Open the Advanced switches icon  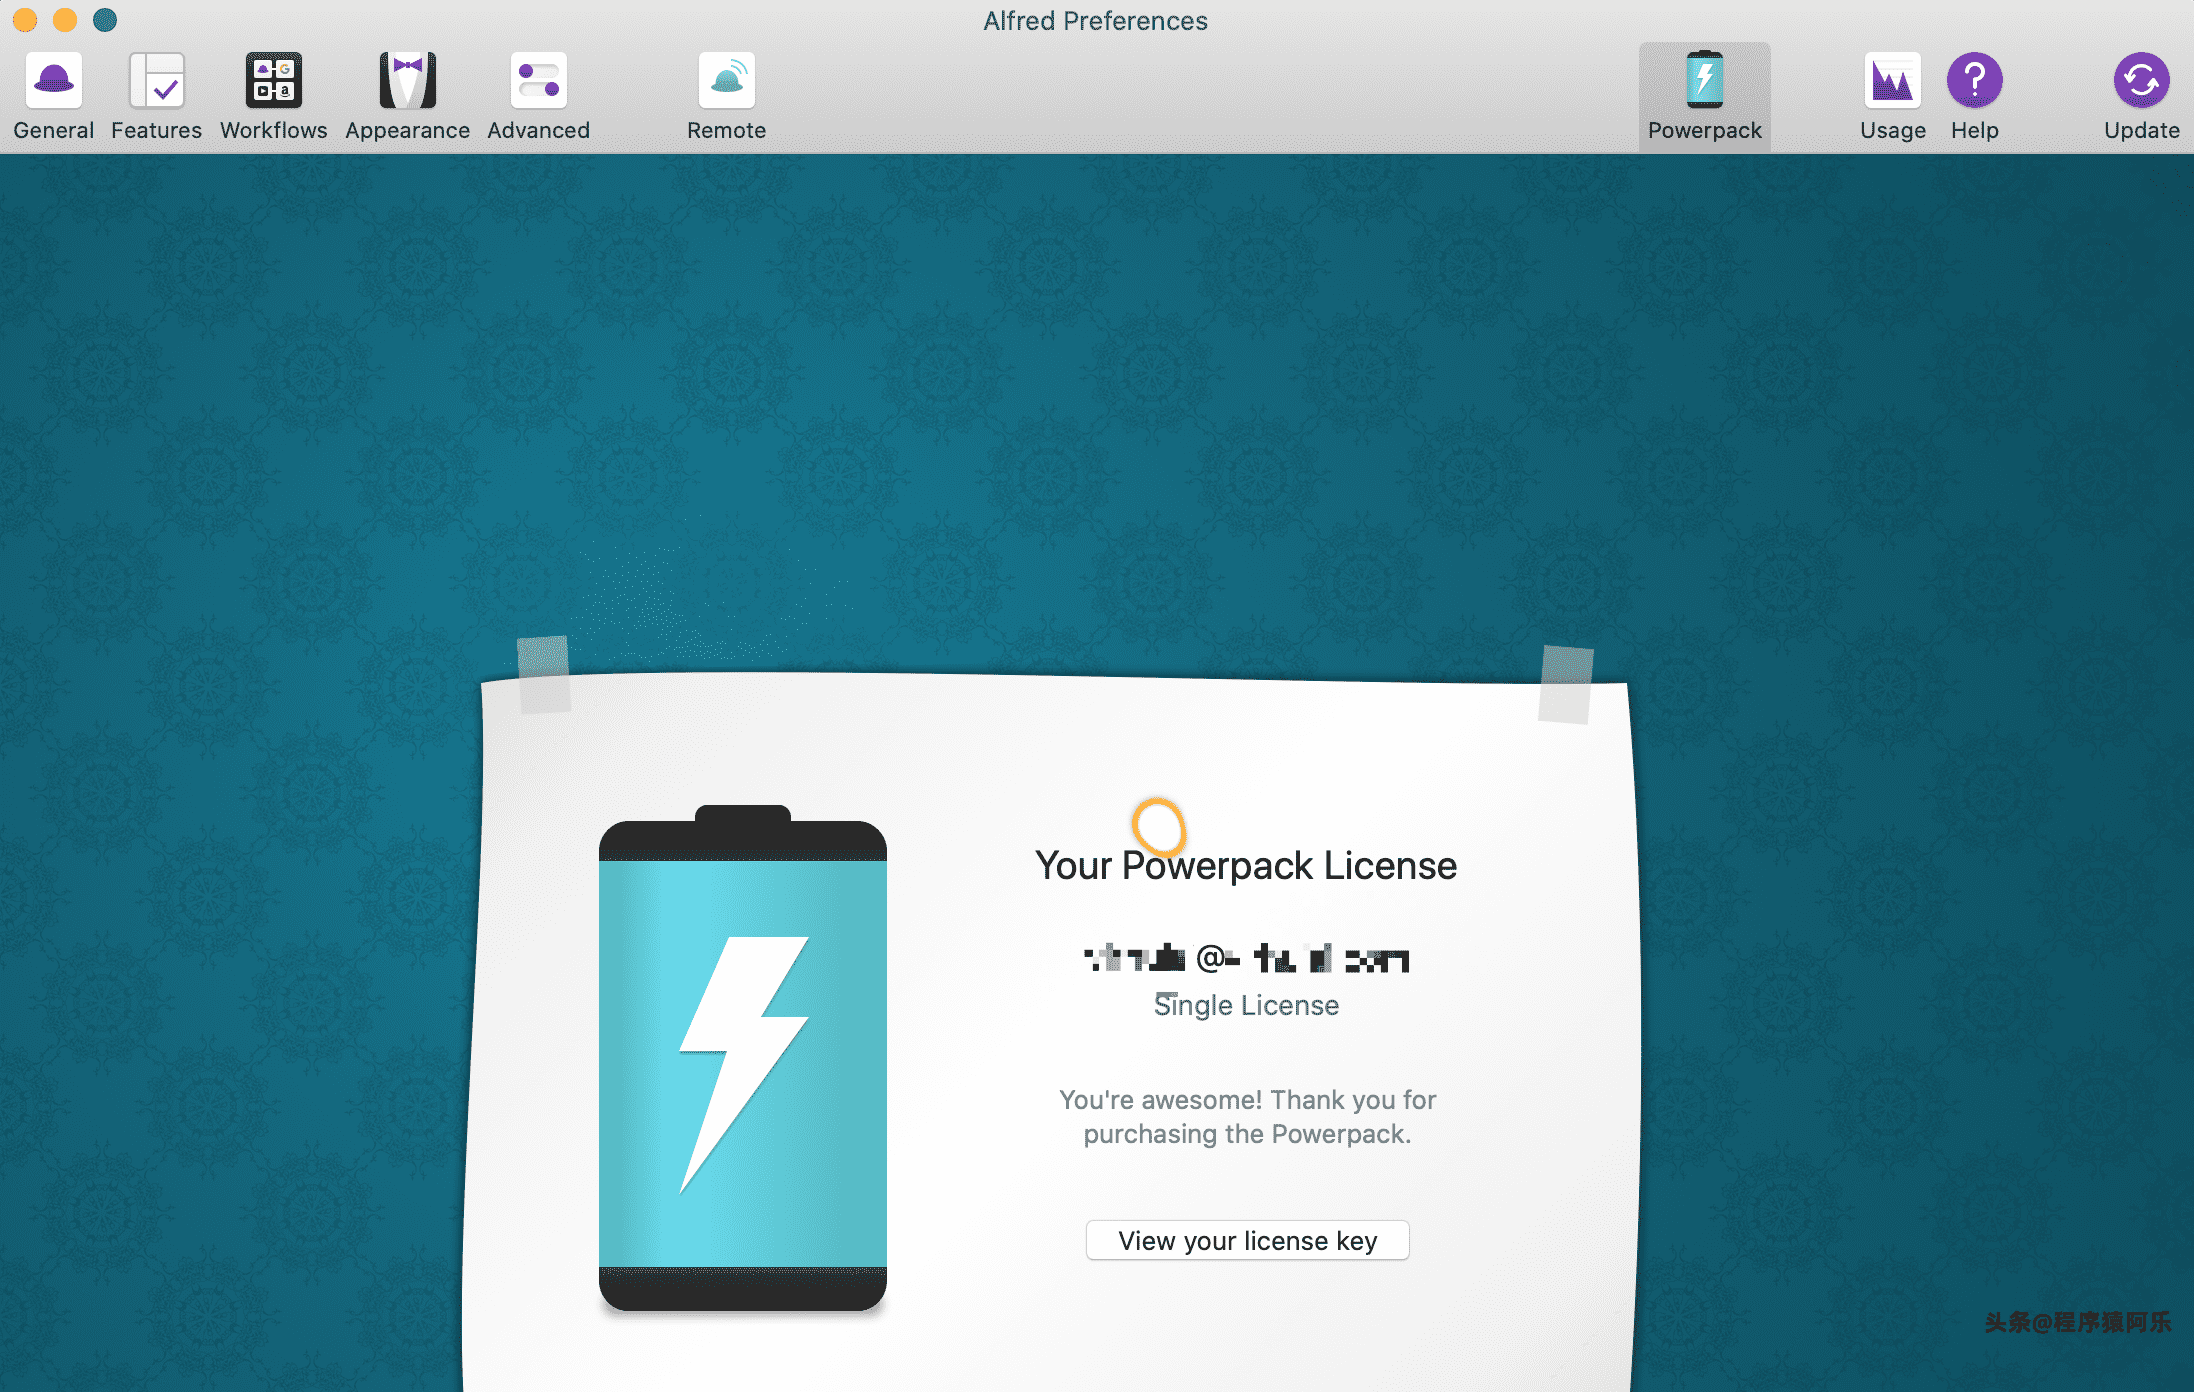point(539,80)
